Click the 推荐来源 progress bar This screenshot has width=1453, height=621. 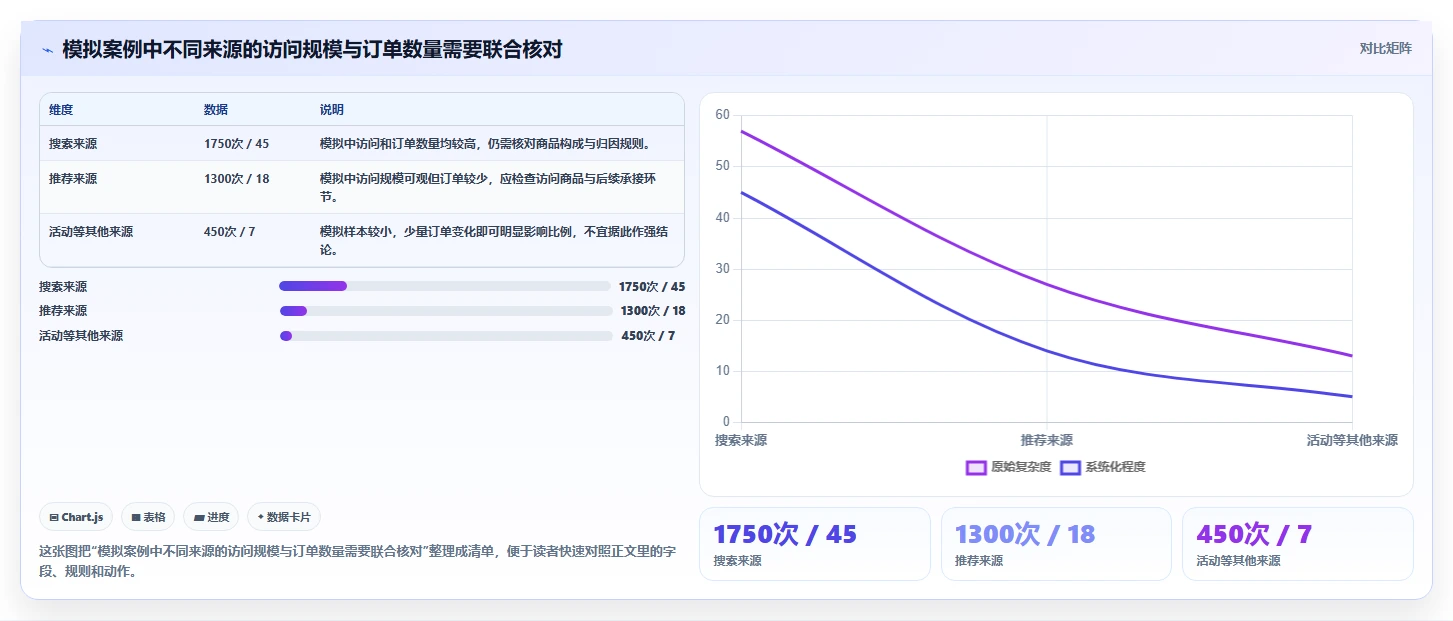pyautogui.click(x=445, y=311)
